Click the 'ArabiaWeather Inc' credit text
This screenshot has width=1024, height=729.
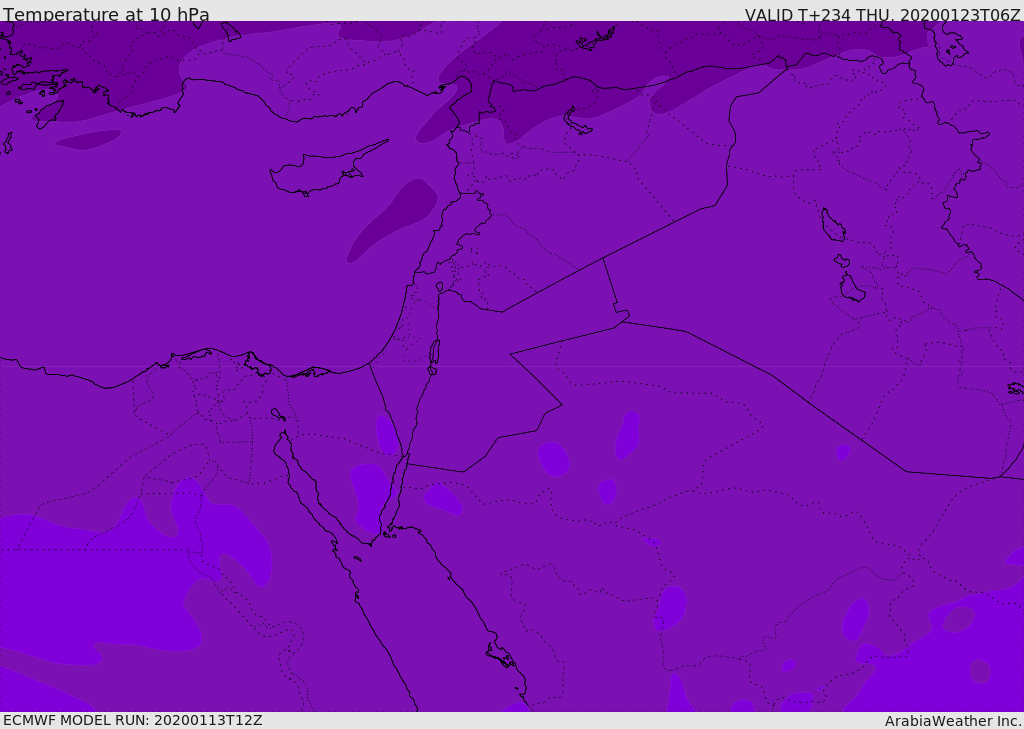click(x=953, y=721)
